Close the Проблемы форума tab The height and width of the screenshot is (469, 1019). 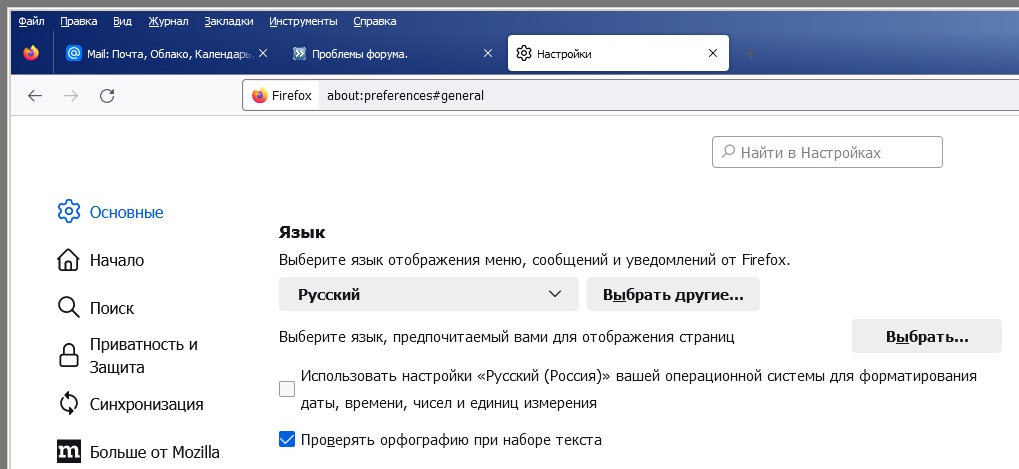pyautogui.click(x=488, y=53)
